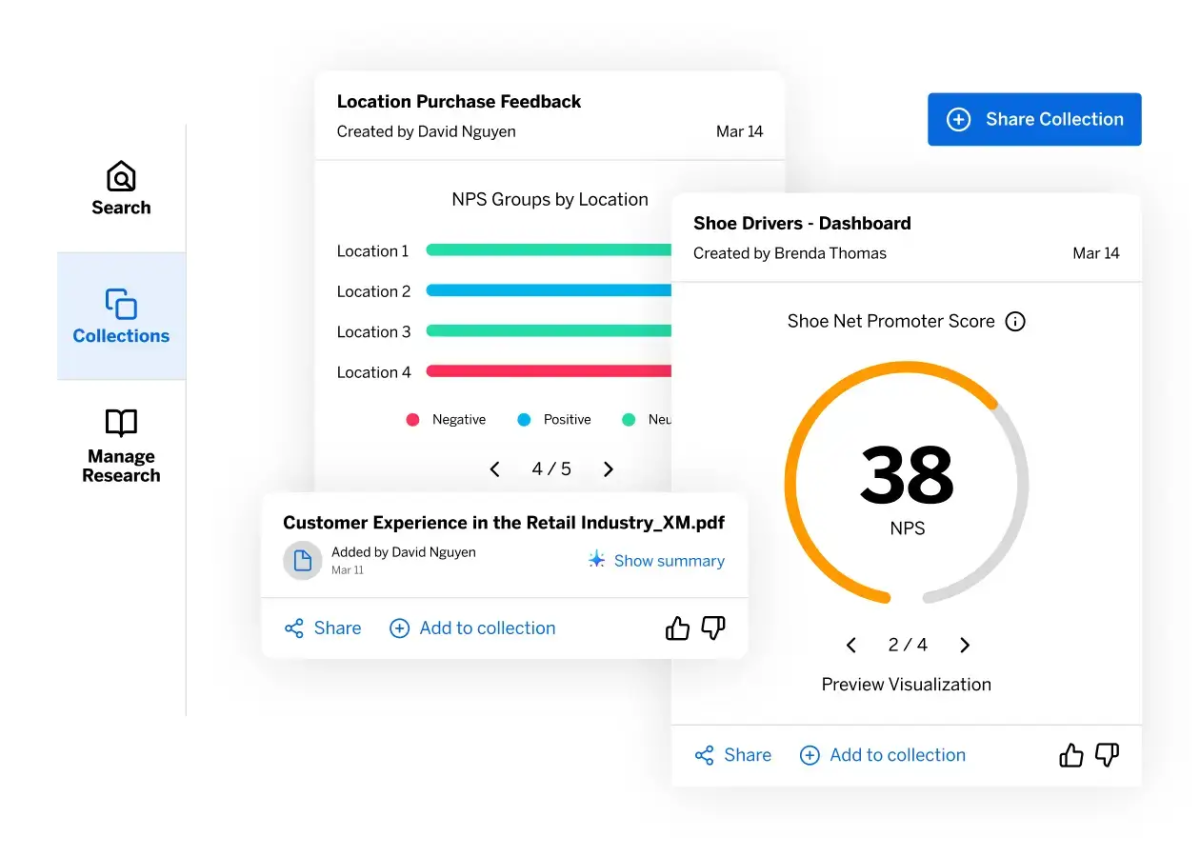
Task: Click the plus icon on Add to collection for the PDF
Action: click(x=399, y=628)
